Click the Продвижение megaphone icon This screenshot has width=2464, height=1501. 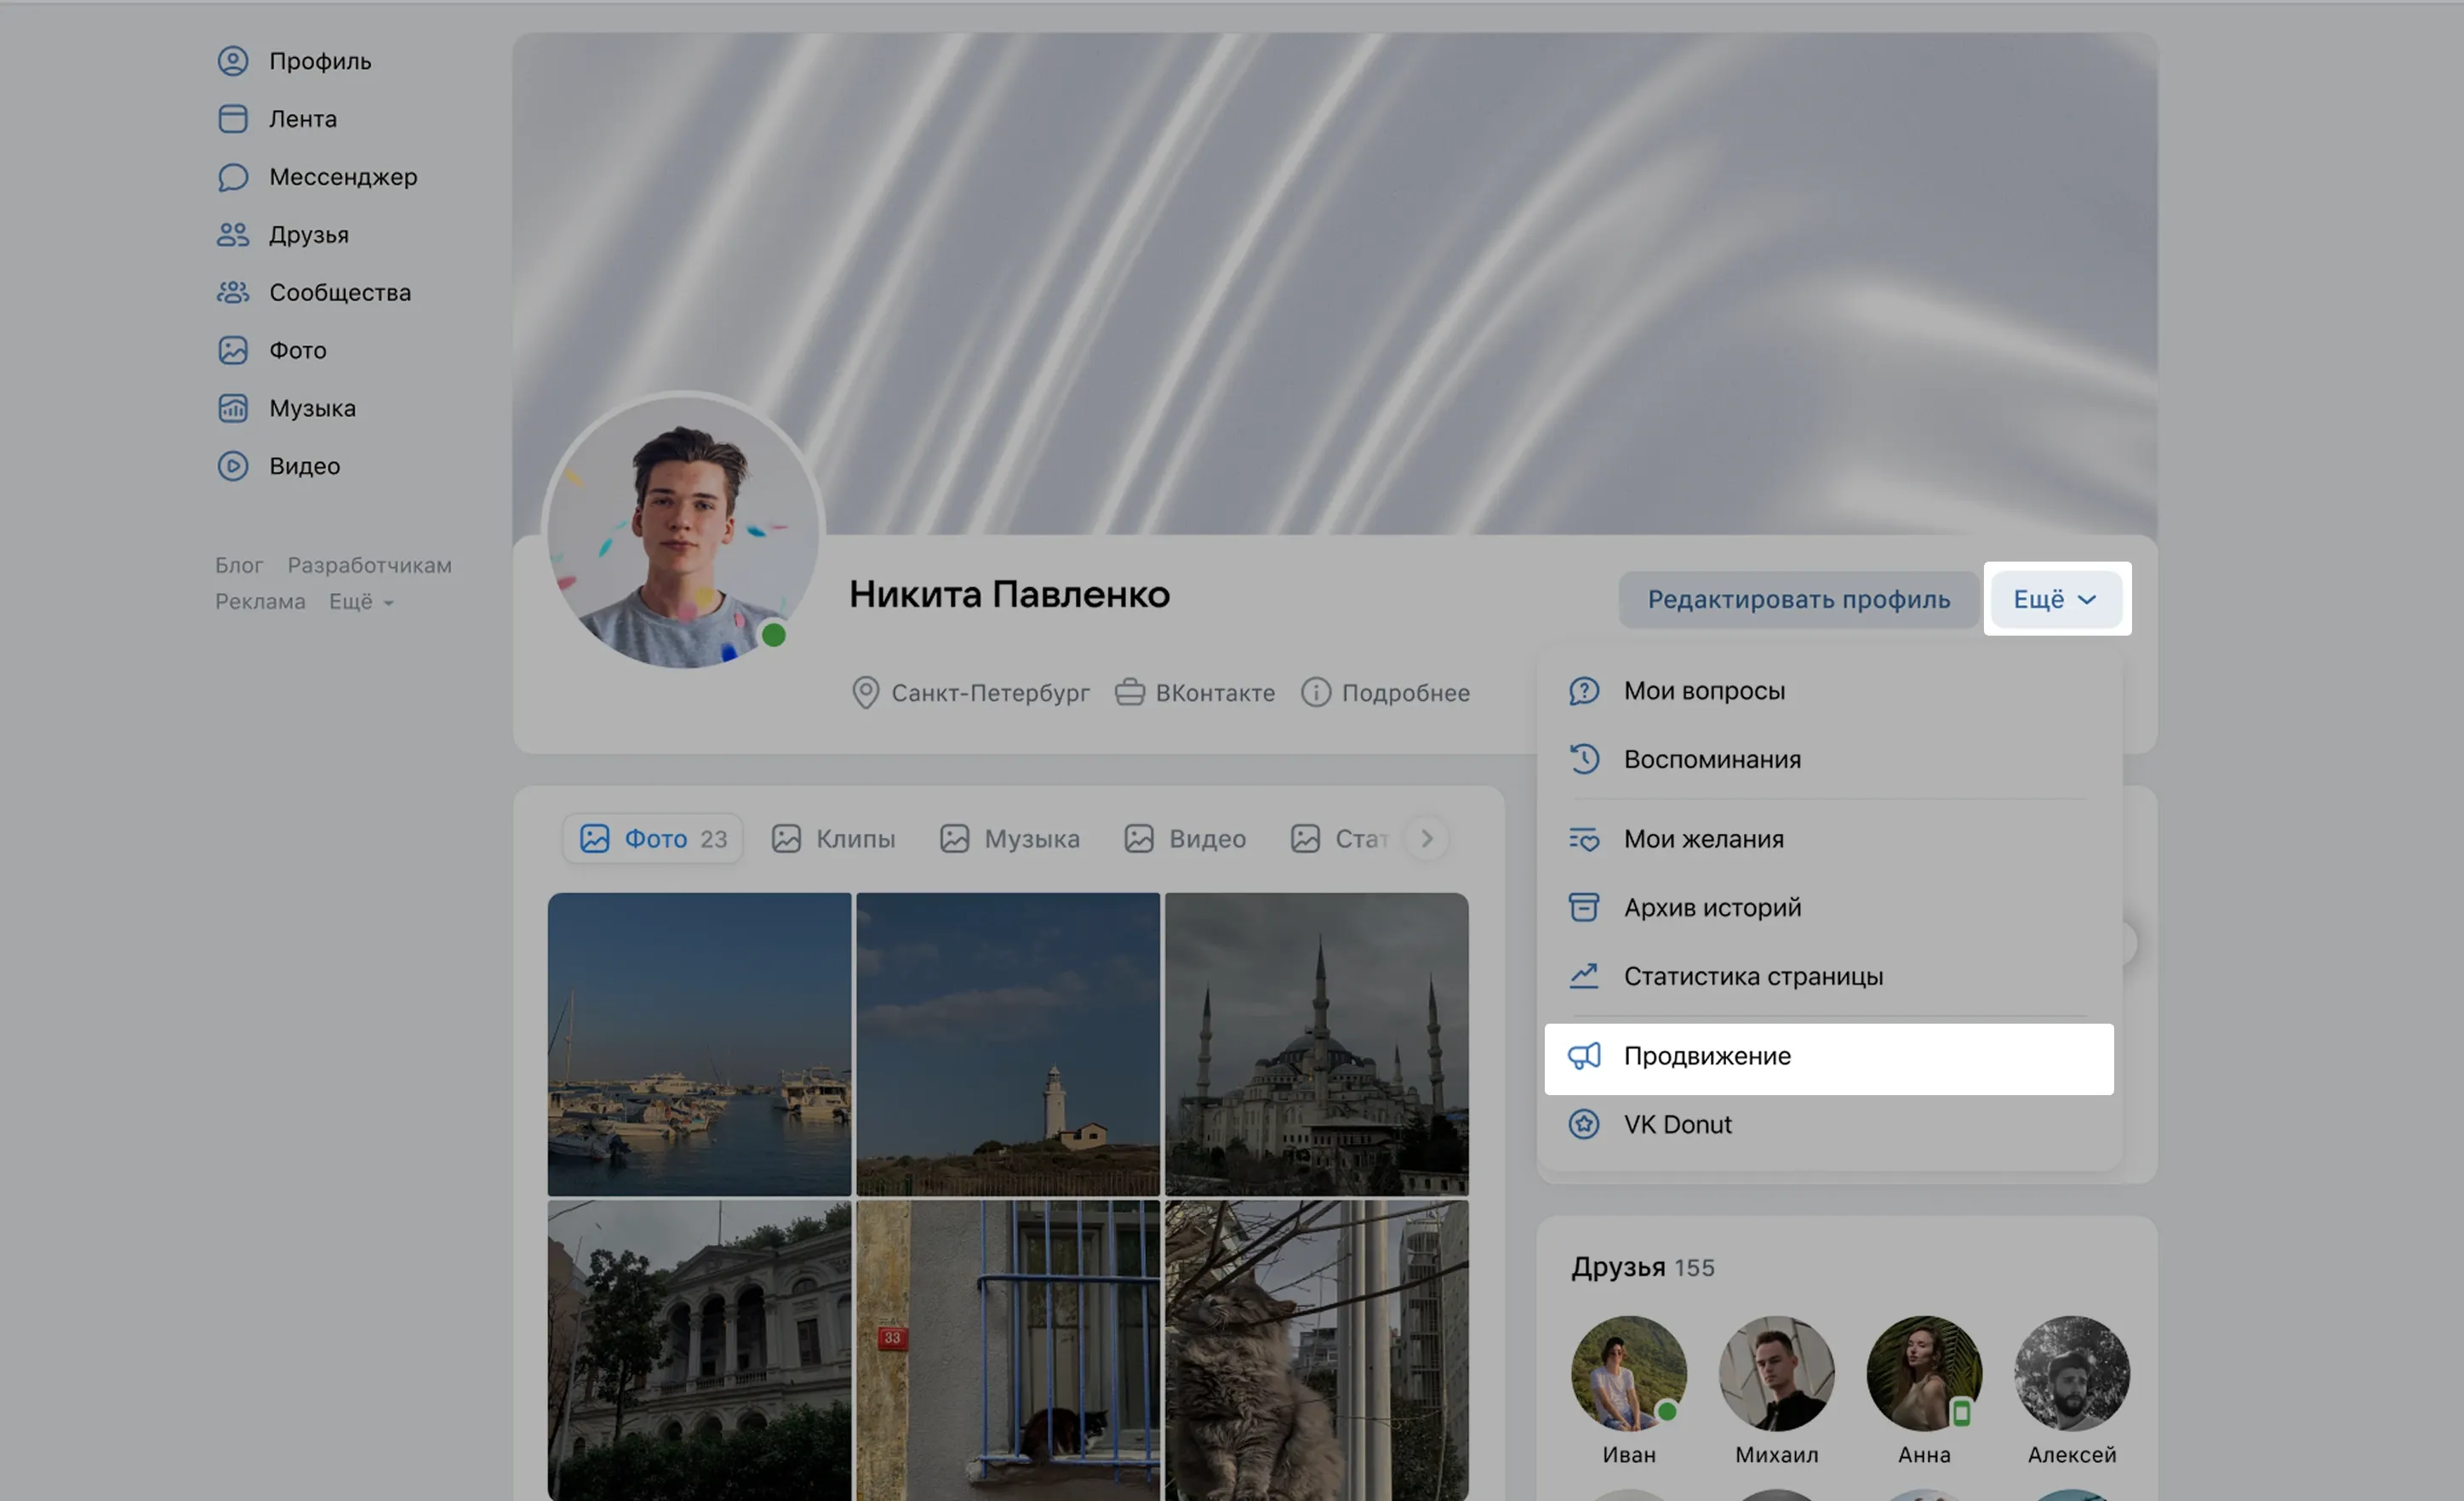(x=1584, y=1056)
